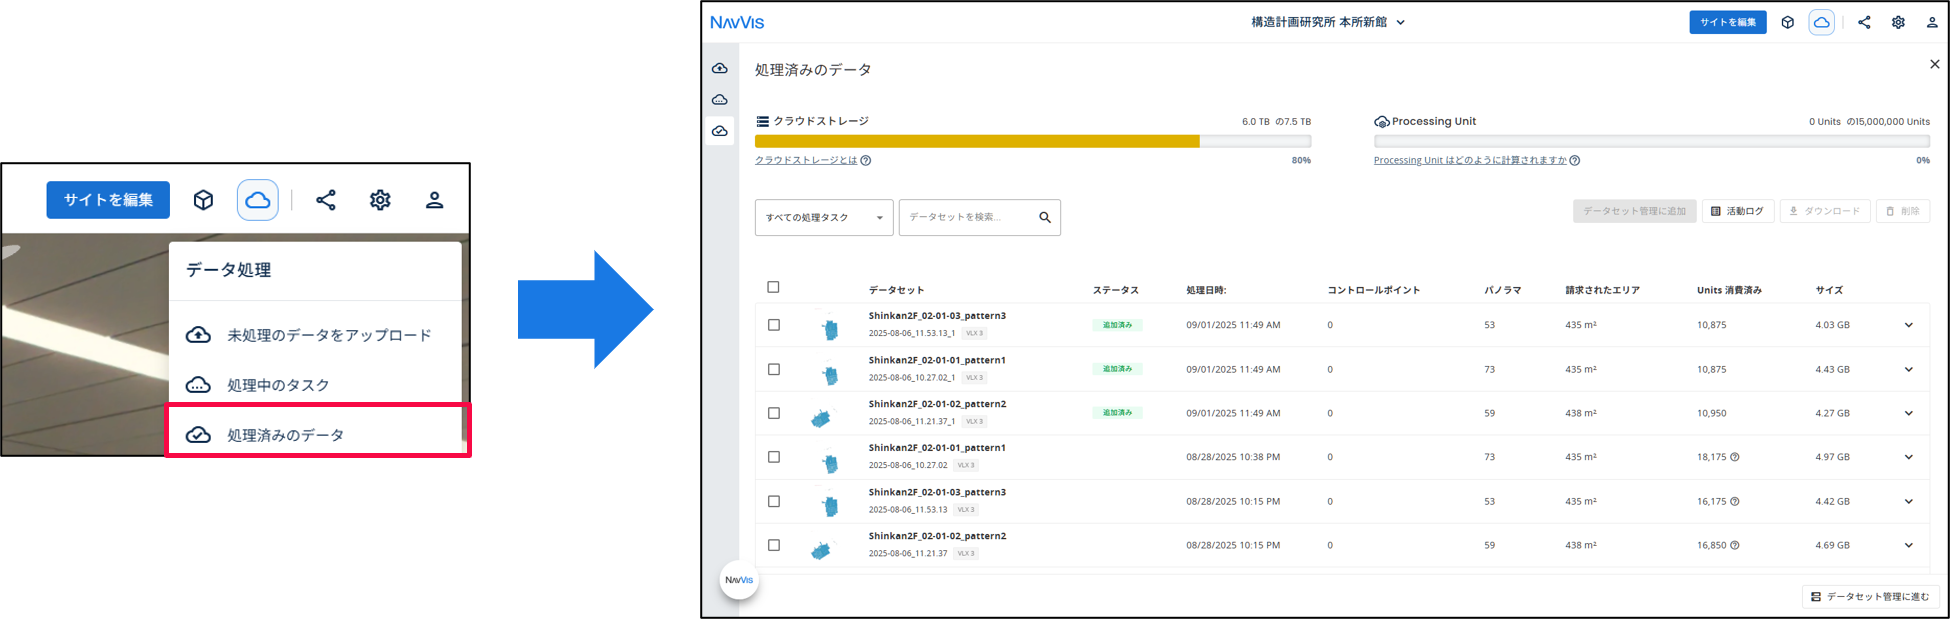Open processing tasks cloud icon in sidebar
Screen dimensions: 1950x619
(719, 100)
